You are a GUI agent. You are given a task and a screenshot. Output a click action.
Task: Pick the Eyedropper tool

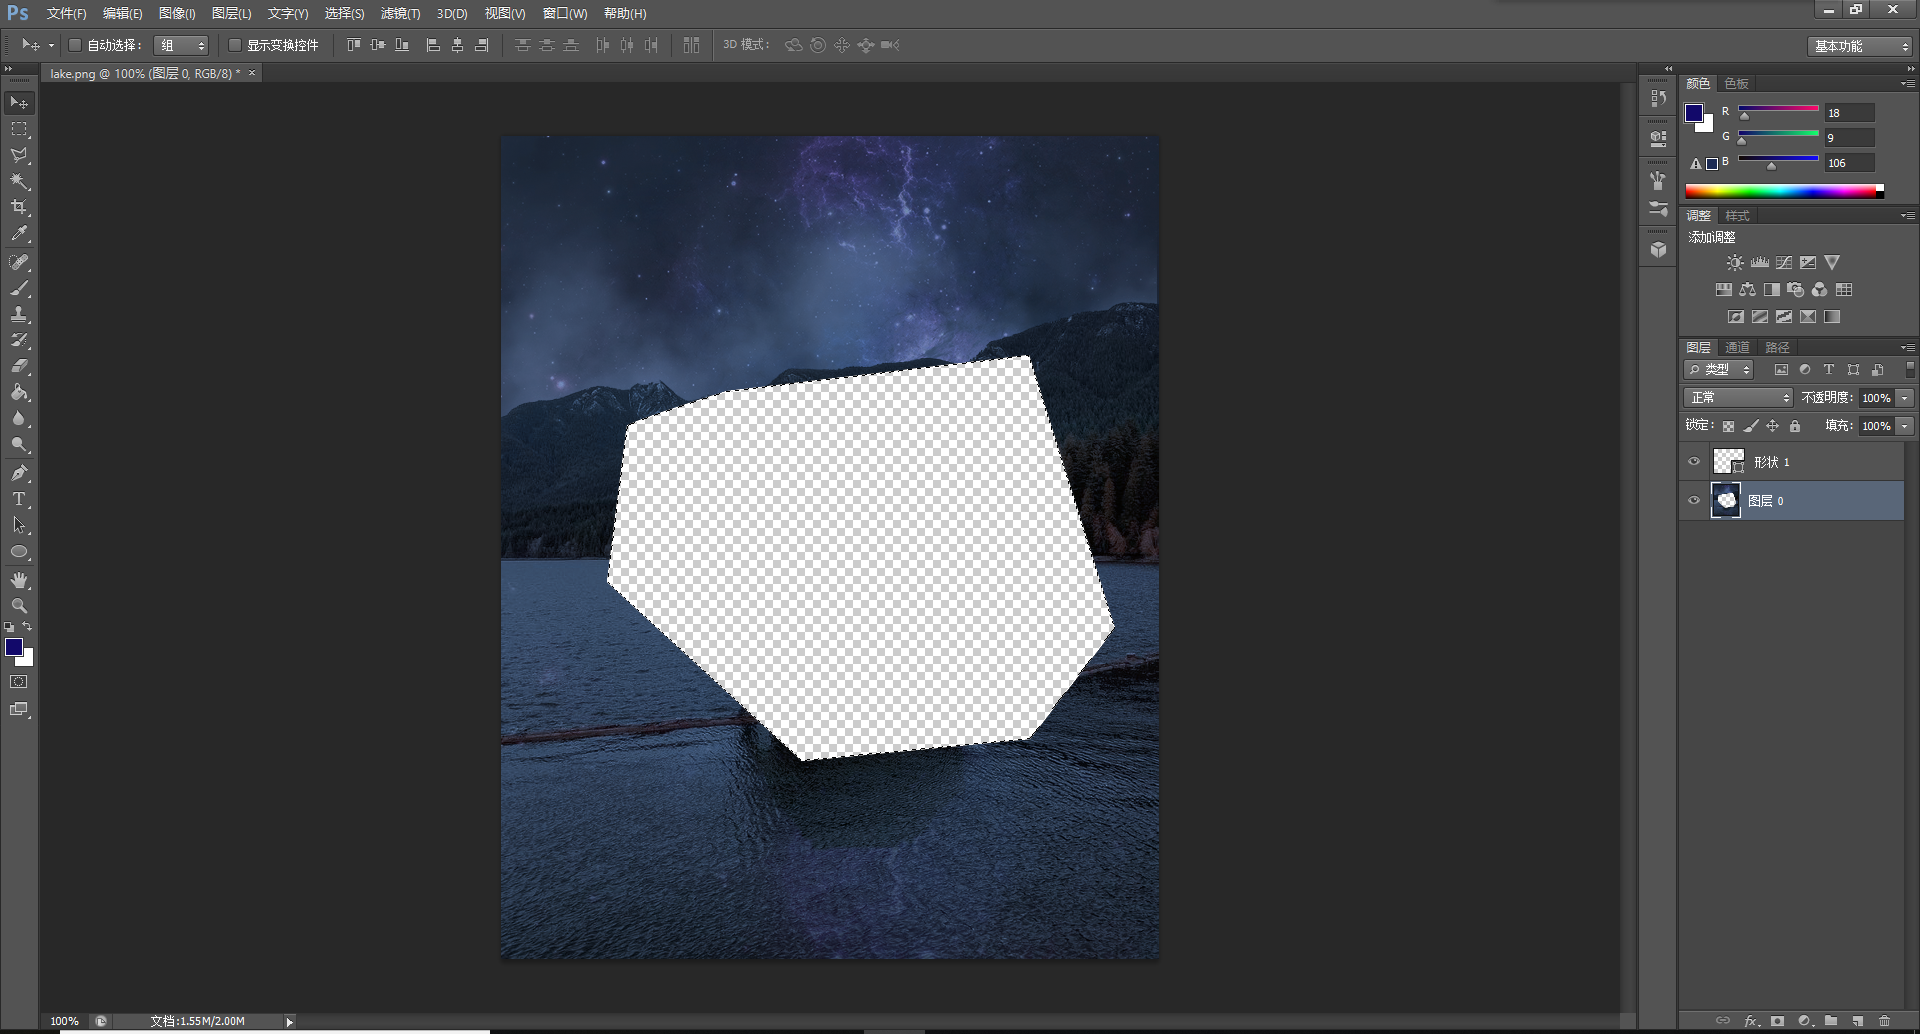pyautogui.click(x=19, y=234)
